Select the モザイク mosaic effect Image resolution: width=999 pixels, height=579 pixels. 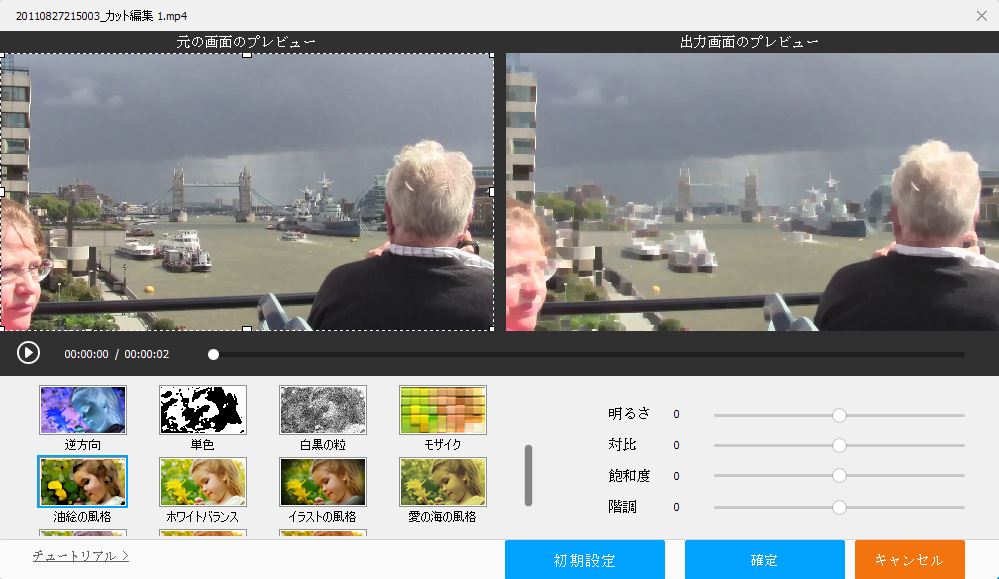443,410
